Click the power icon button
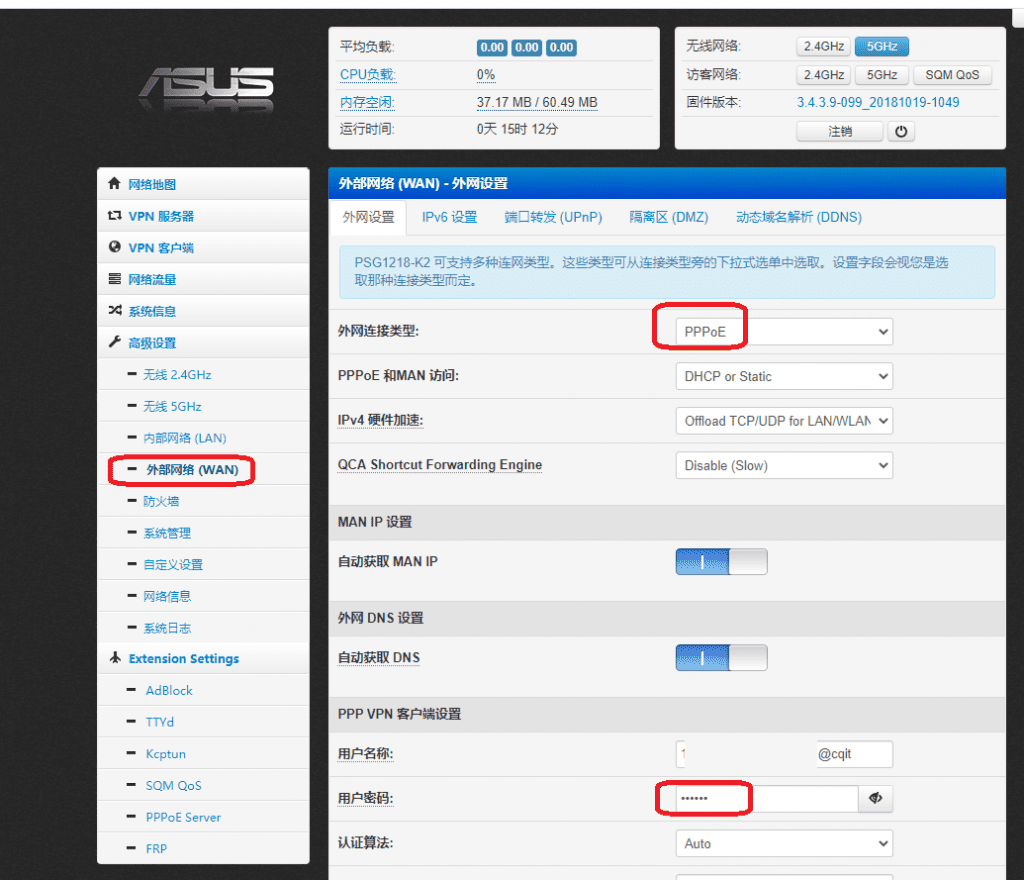 [x=901, y=131]
